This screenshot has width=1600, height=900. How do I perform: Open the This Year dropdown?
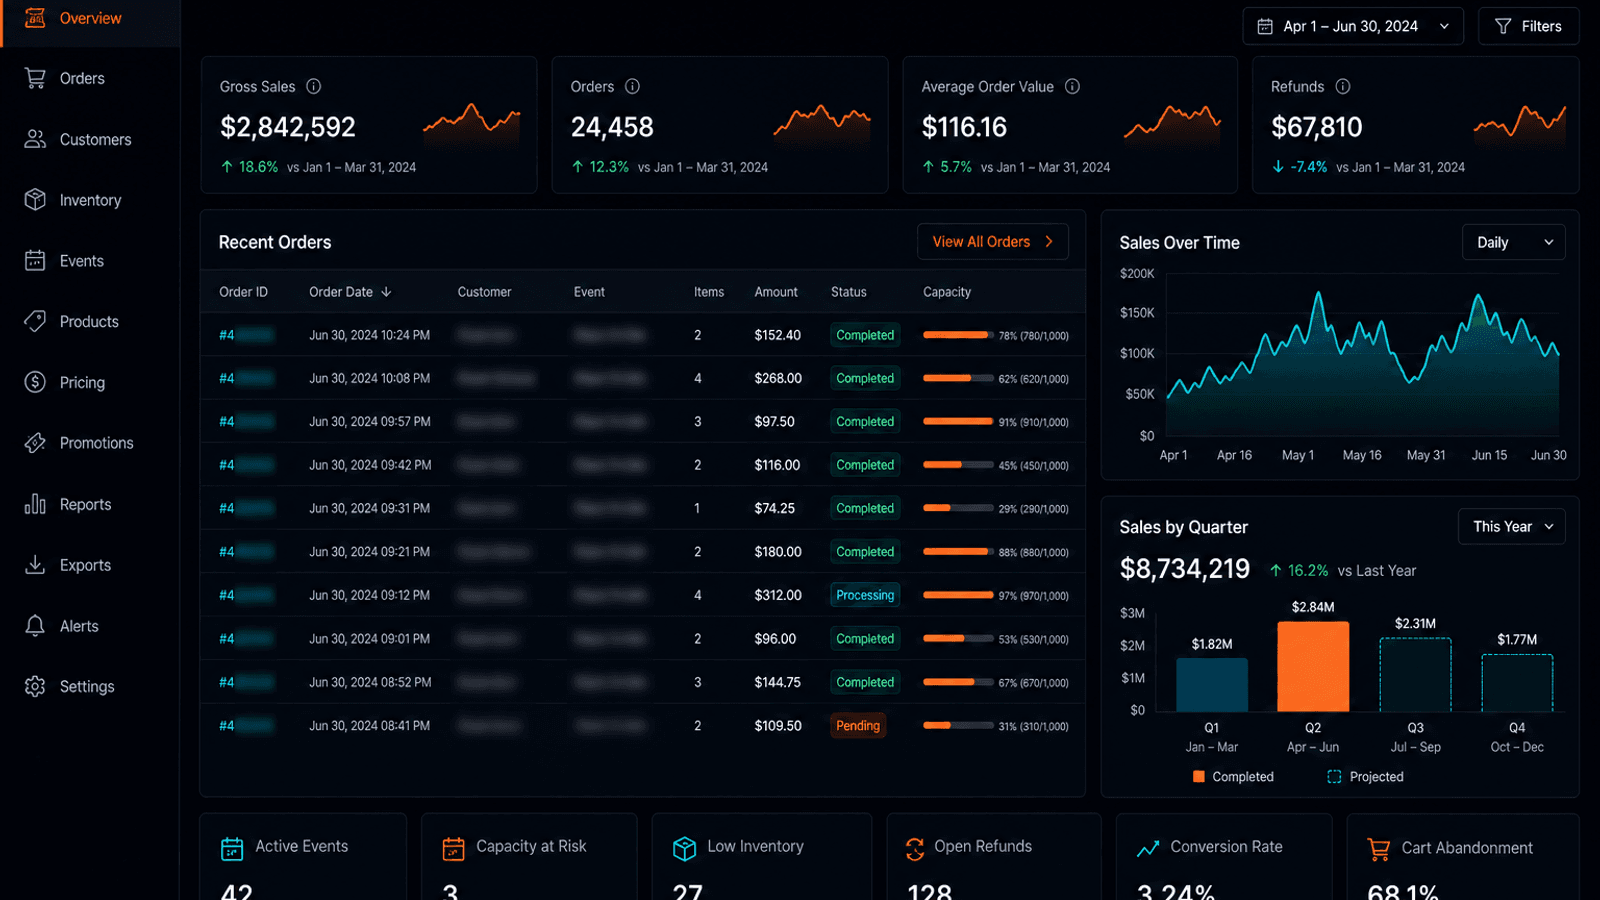point(1512,526)
